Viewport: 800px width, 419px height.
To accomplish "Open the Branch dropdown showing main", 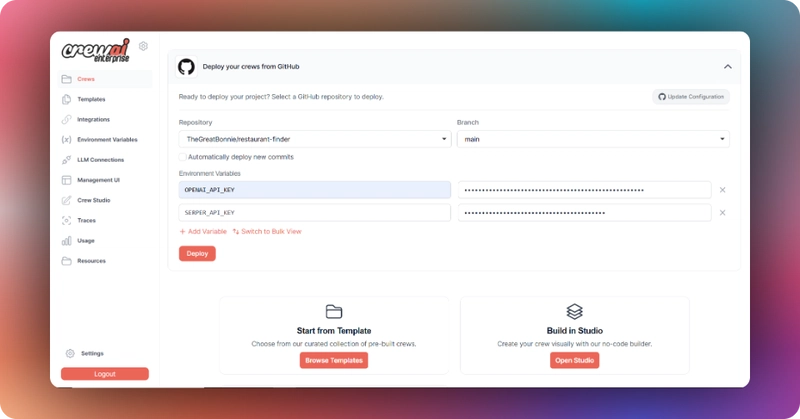I will coord(593,139).
